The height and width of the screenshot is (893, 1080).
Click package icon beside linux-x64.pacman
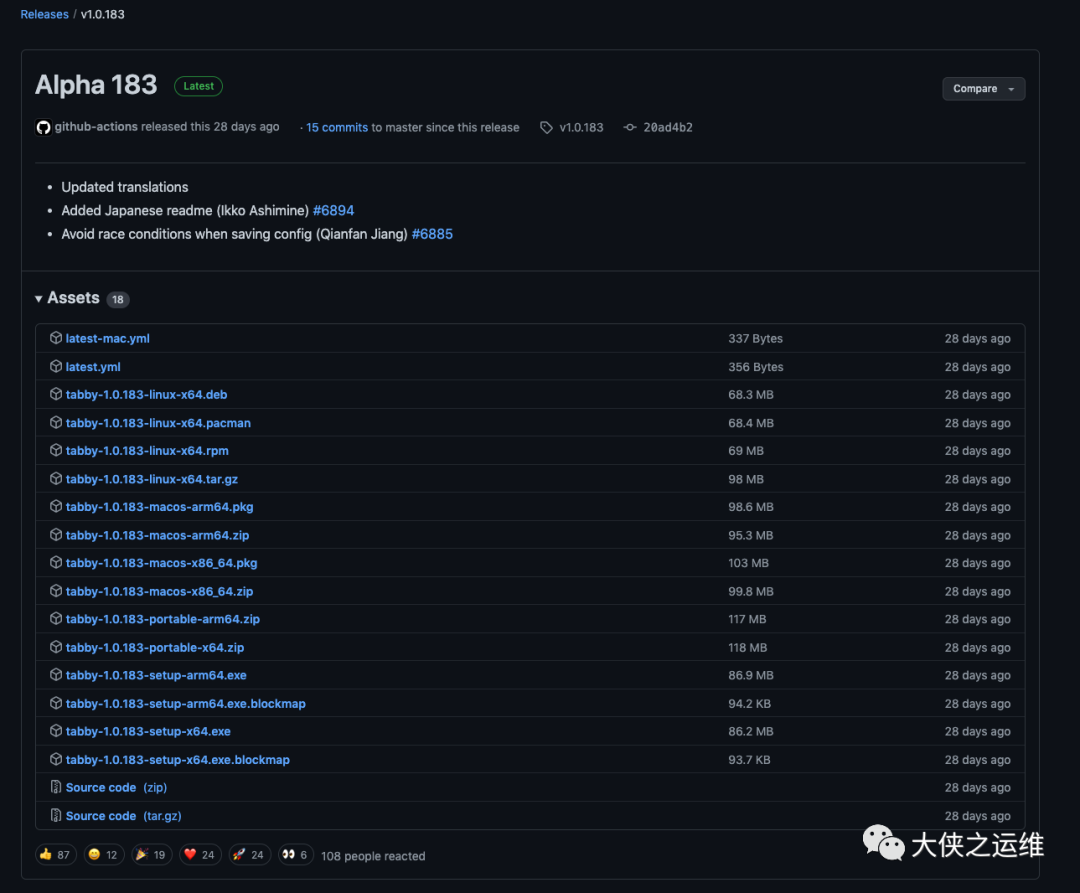click(56, 422)
